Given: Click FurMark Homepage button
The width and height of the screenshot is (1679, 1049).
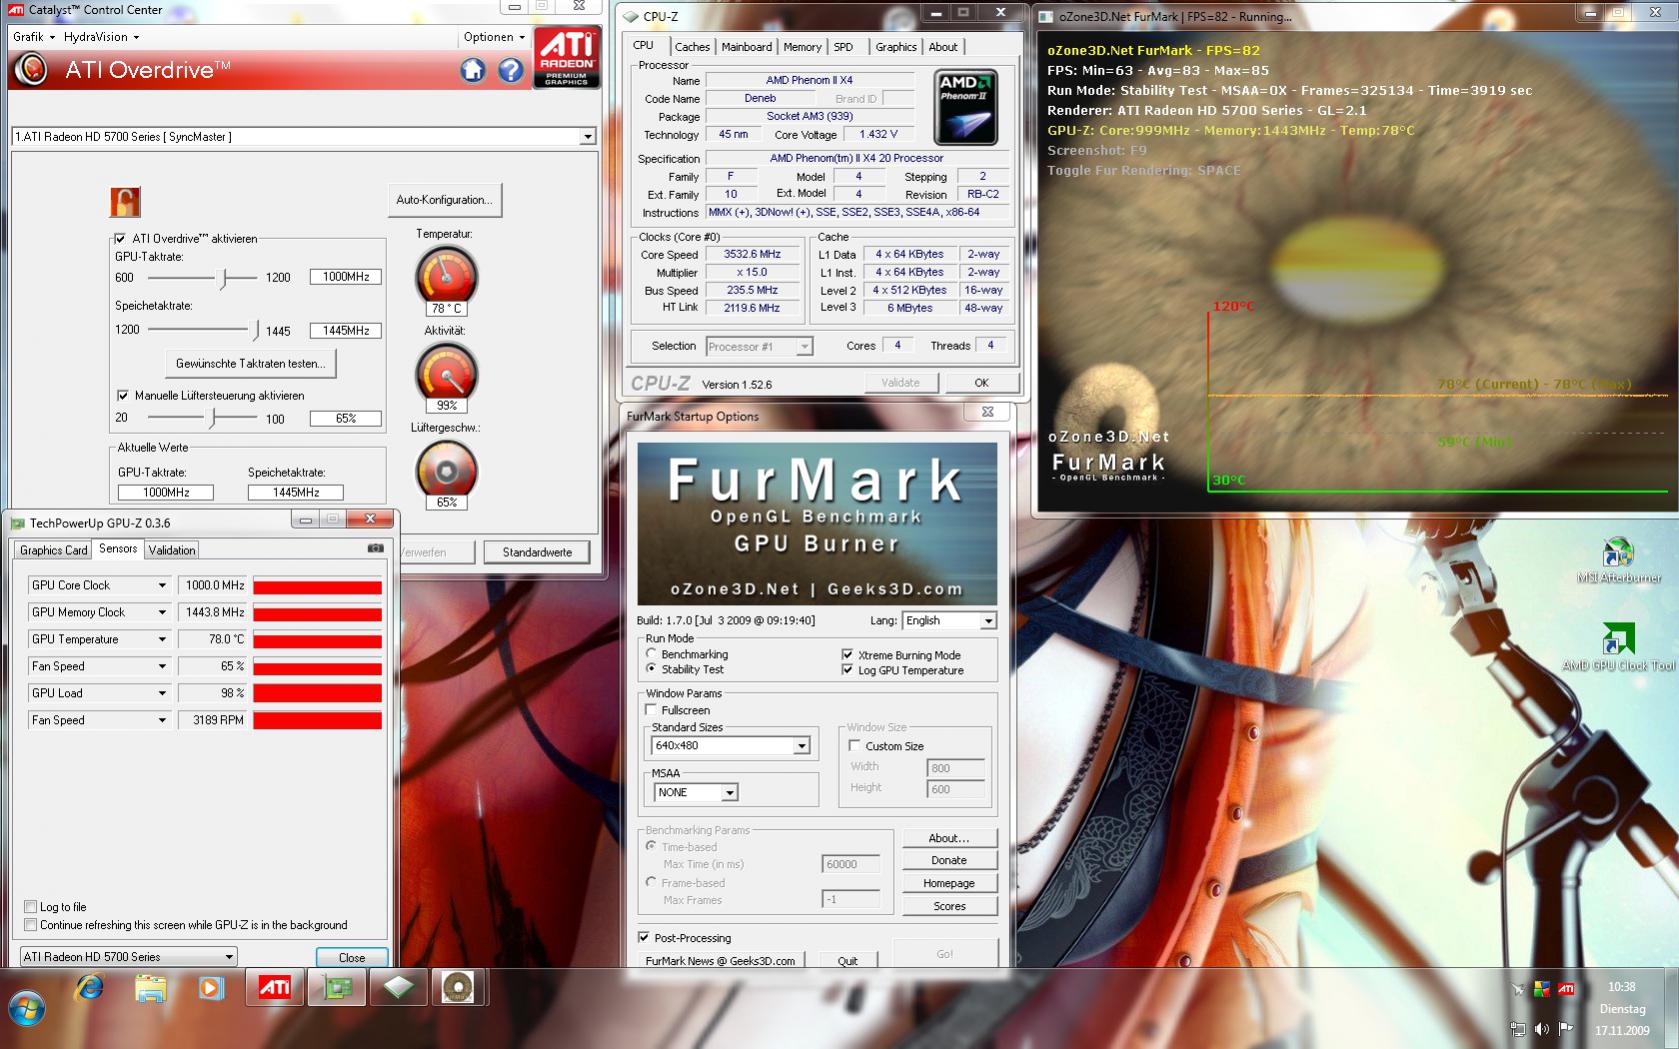Looking at the screenshot, I should 949,883.
